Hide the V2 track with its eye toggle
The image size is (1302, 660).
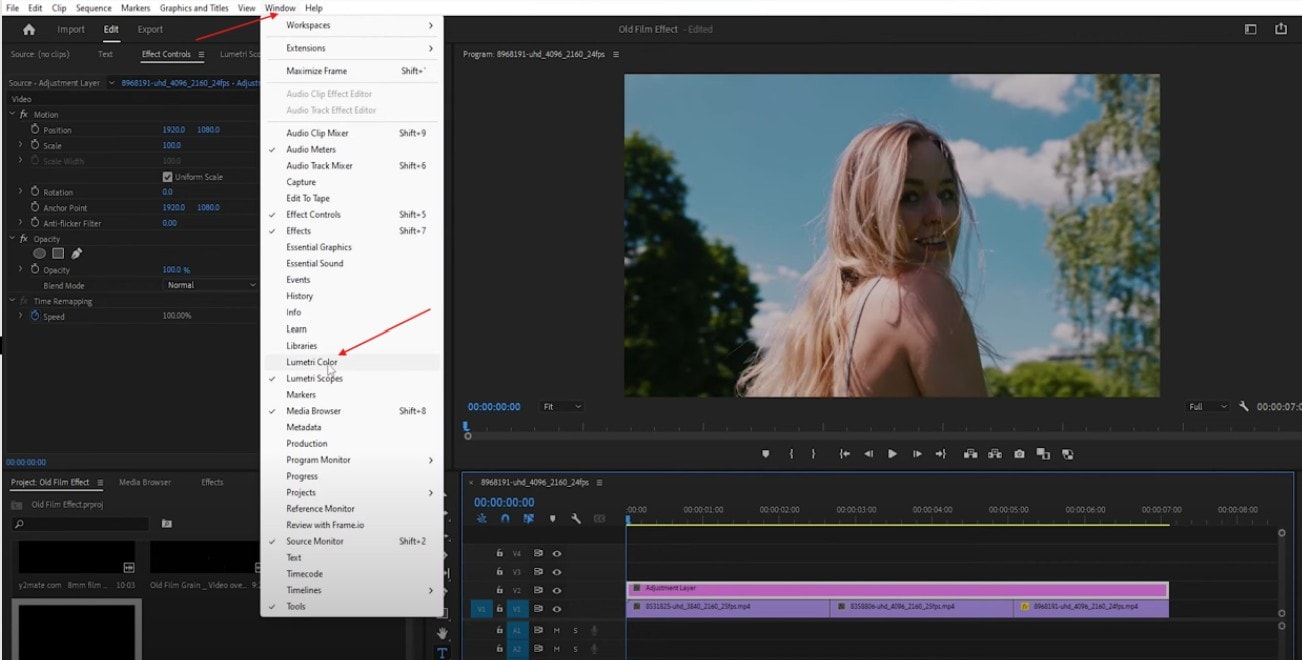coord(556,591)
